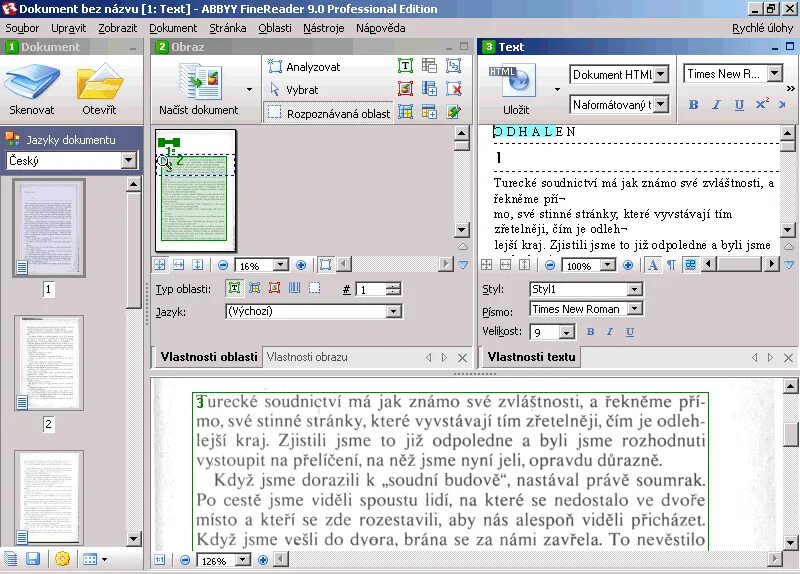Set area type to picture

point(274,288)
